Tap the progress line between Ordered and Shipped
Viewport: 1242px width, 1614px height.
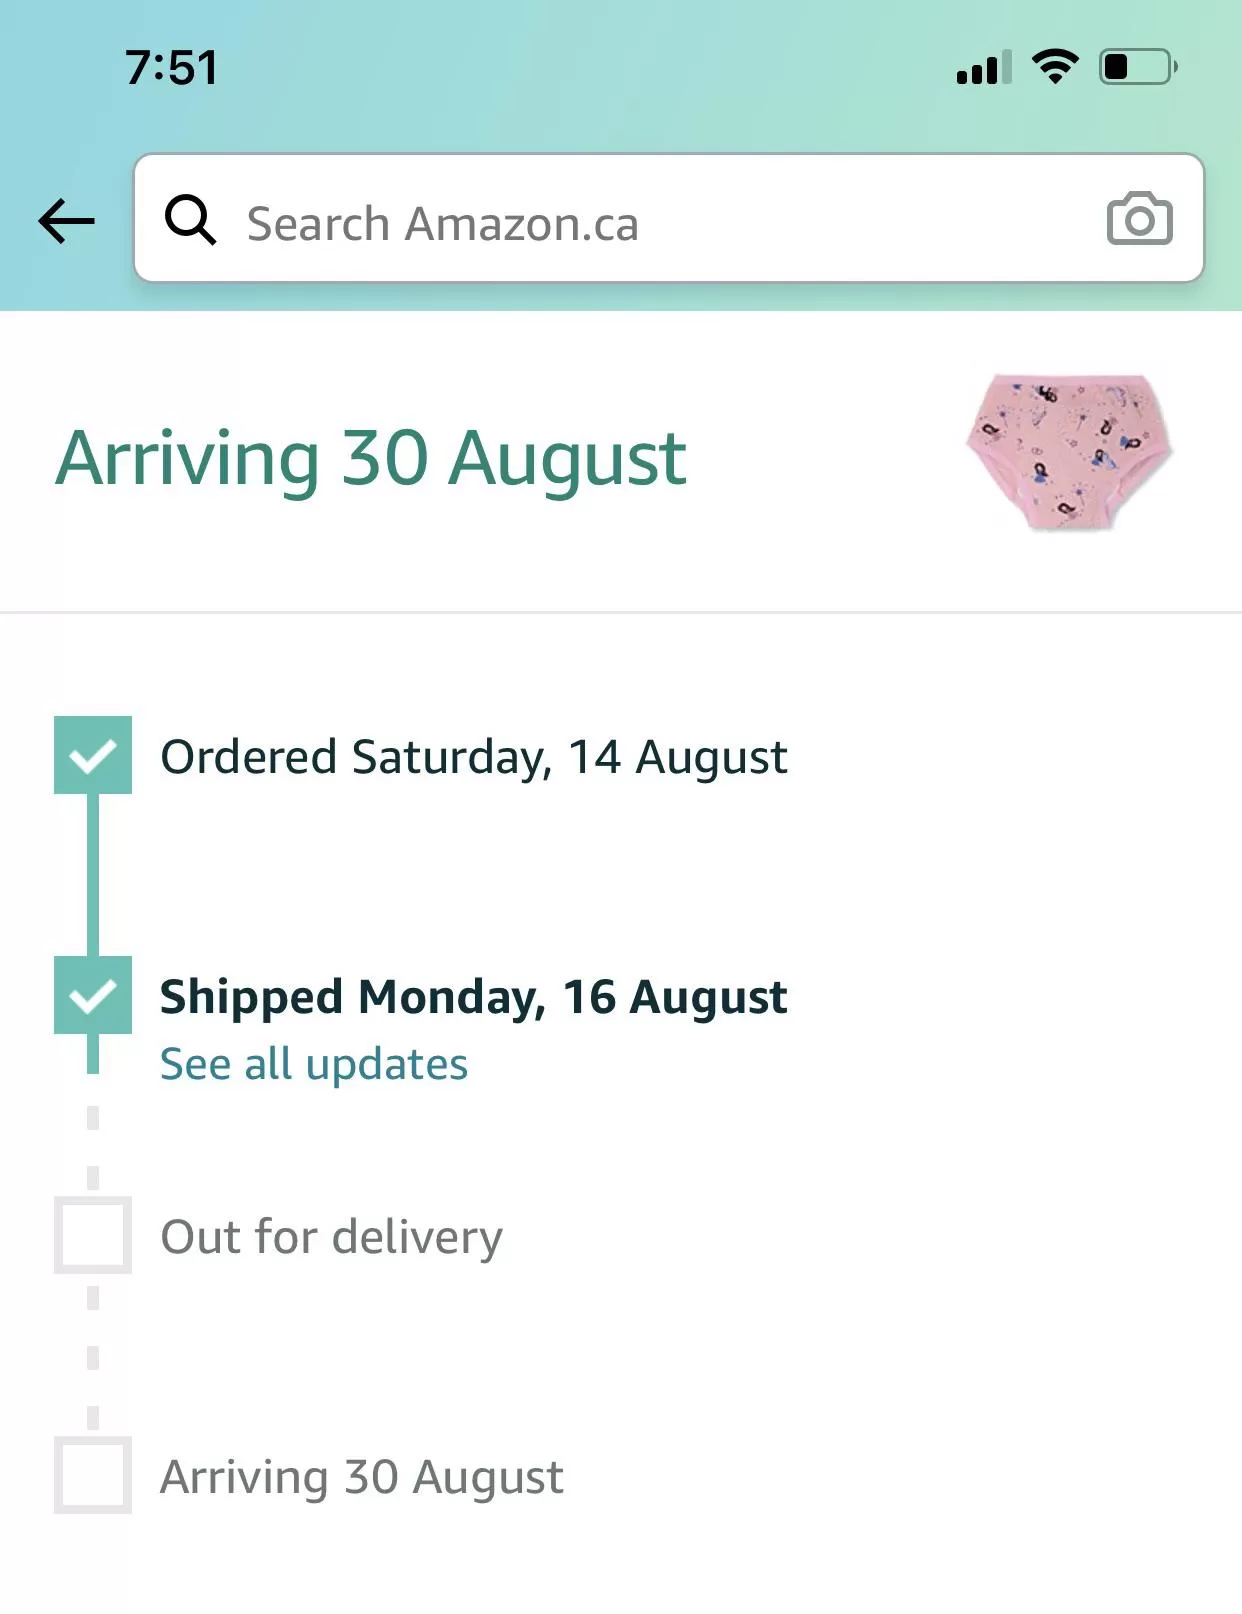click(93, 875)
